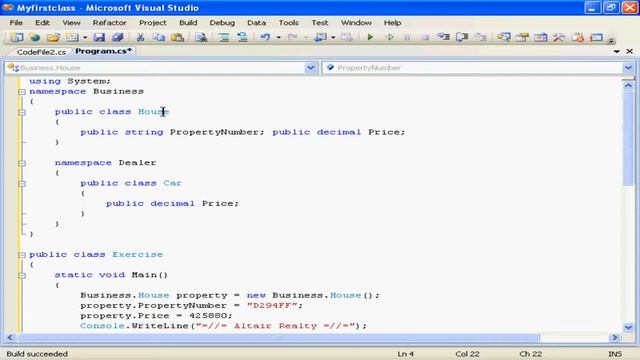Open the active files list dropdown arrow
The image size is (640, 360).
click(x=617, y=51)
